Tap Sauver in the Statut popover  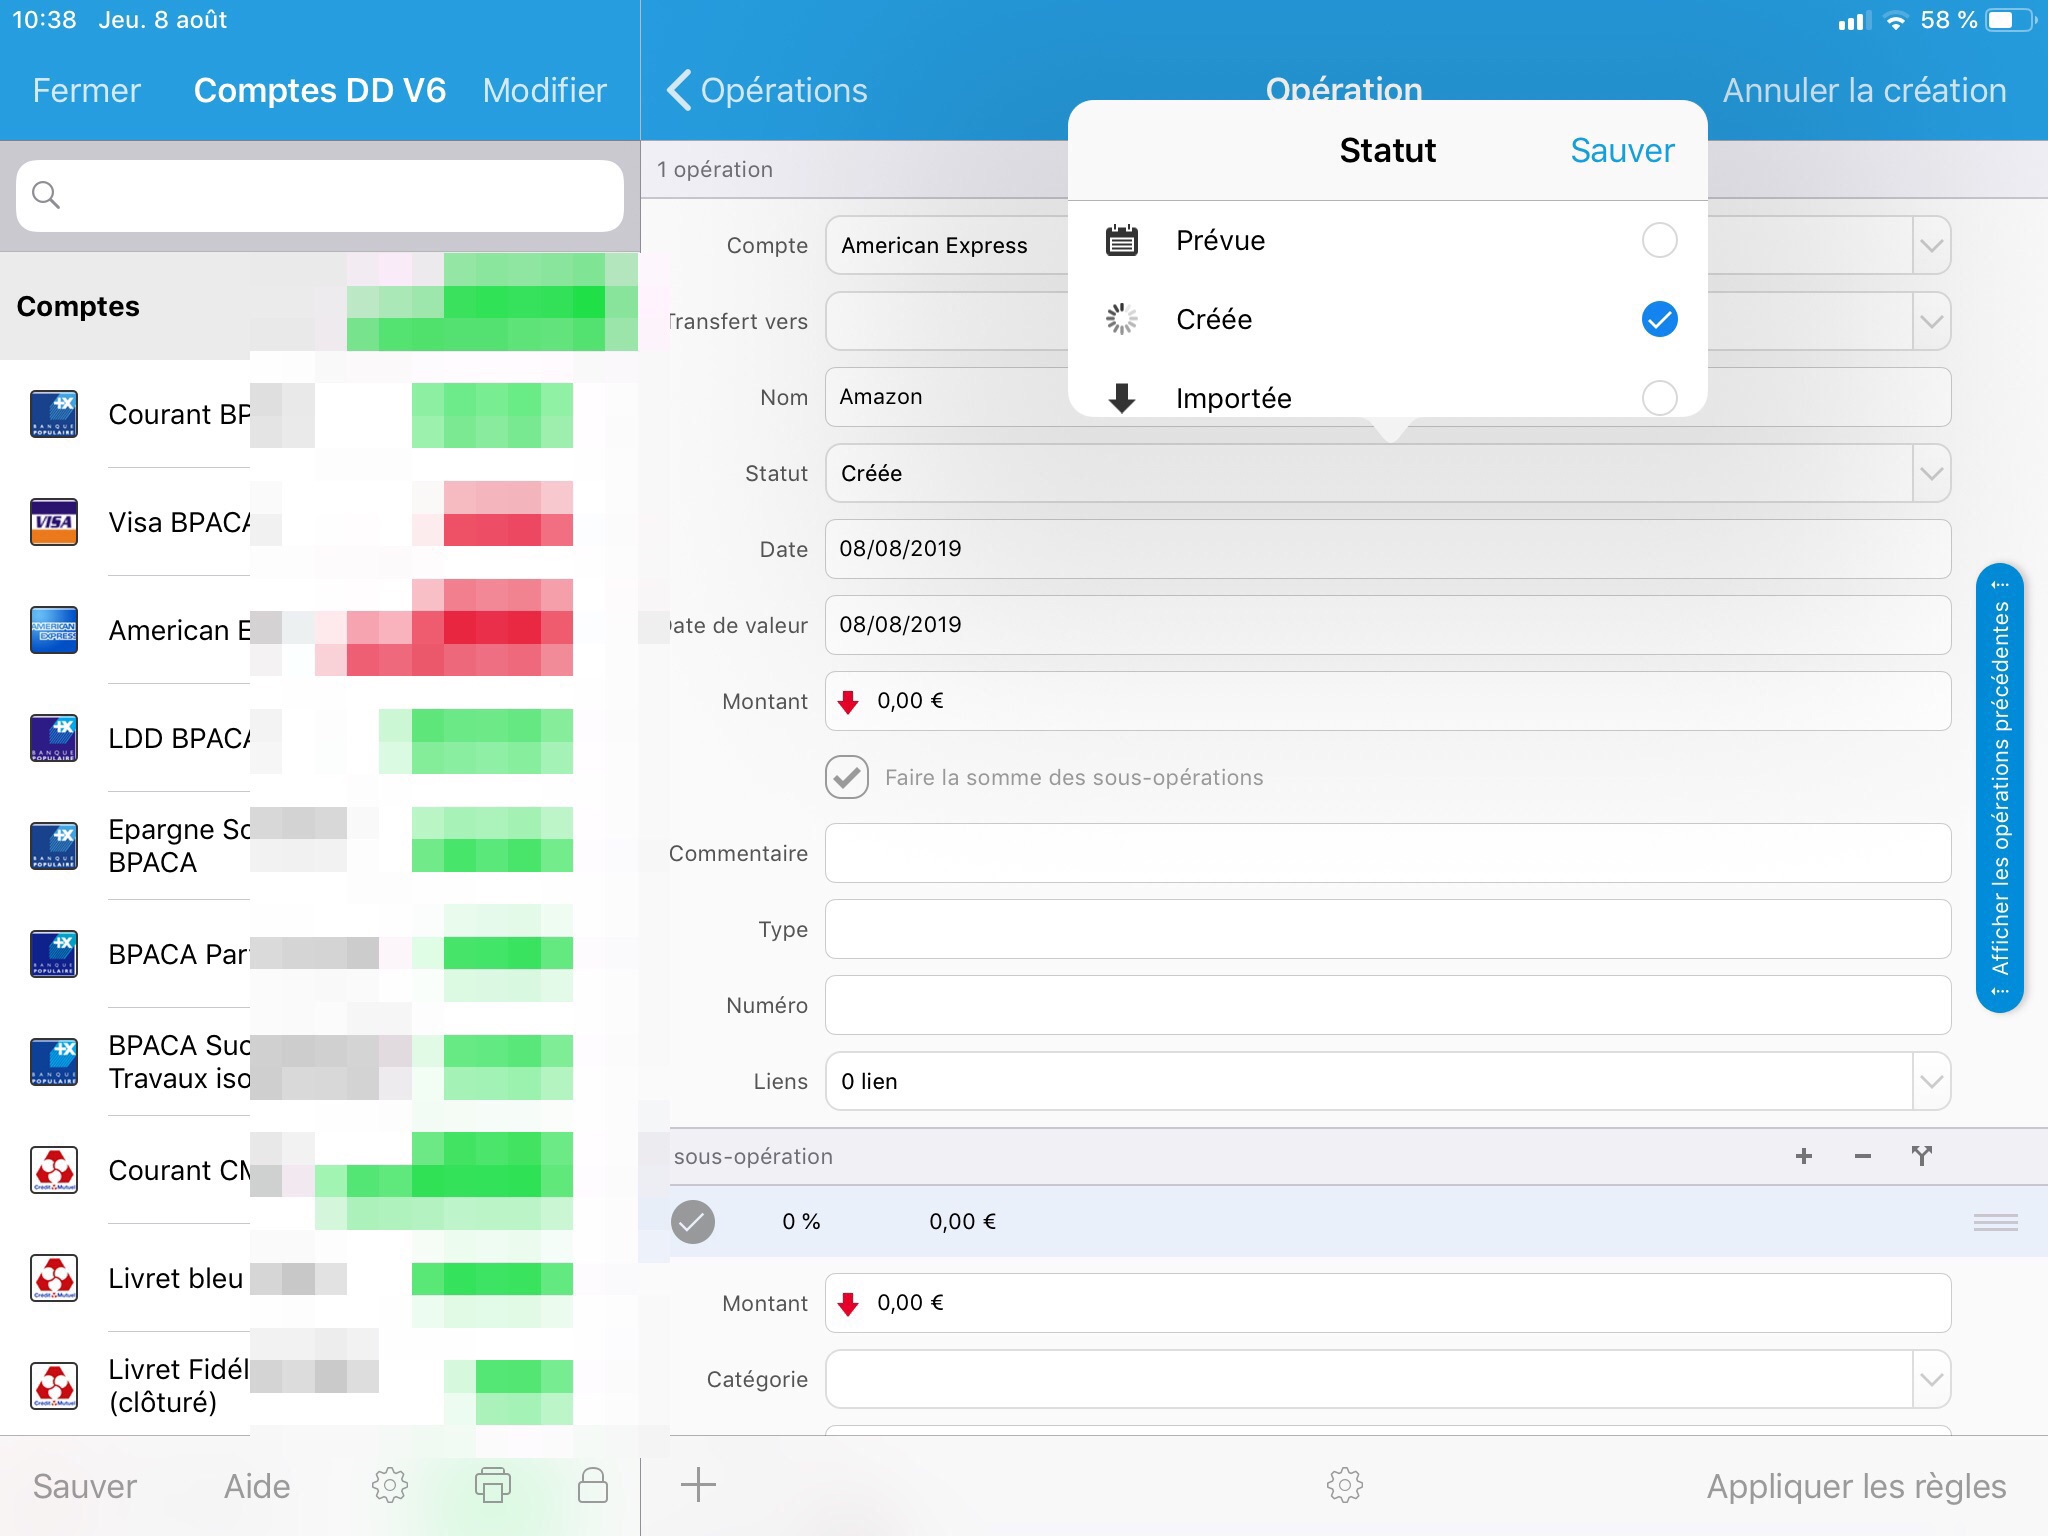click(x=1621, y=150)
